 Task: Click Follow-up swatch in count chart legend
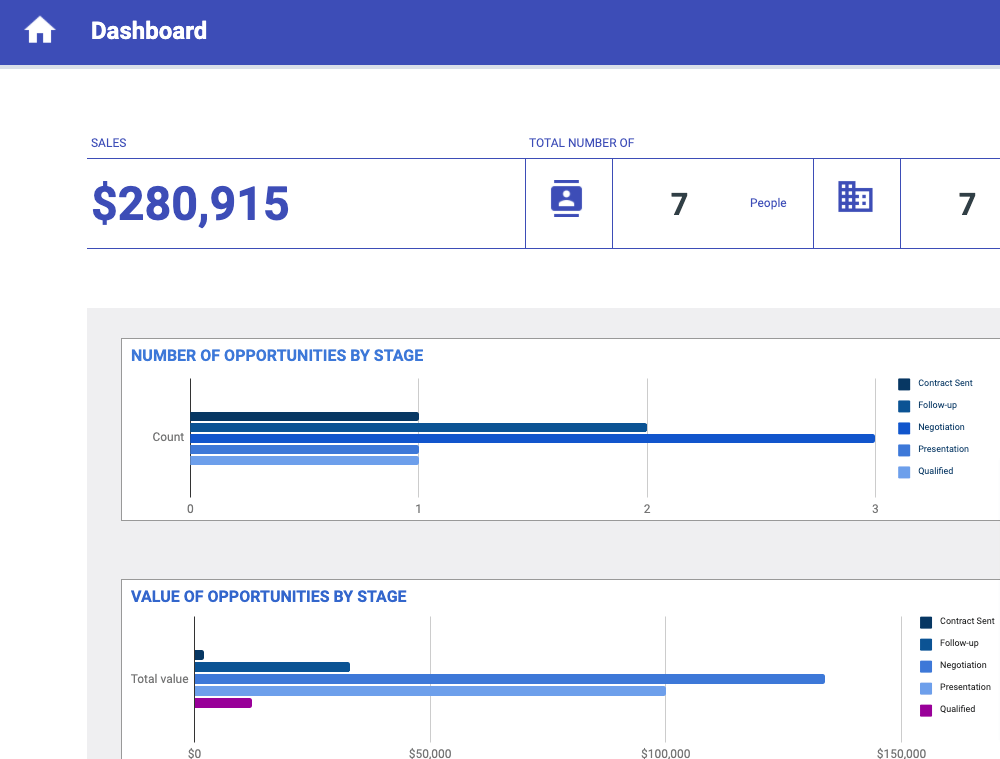(x=904, y=406)
